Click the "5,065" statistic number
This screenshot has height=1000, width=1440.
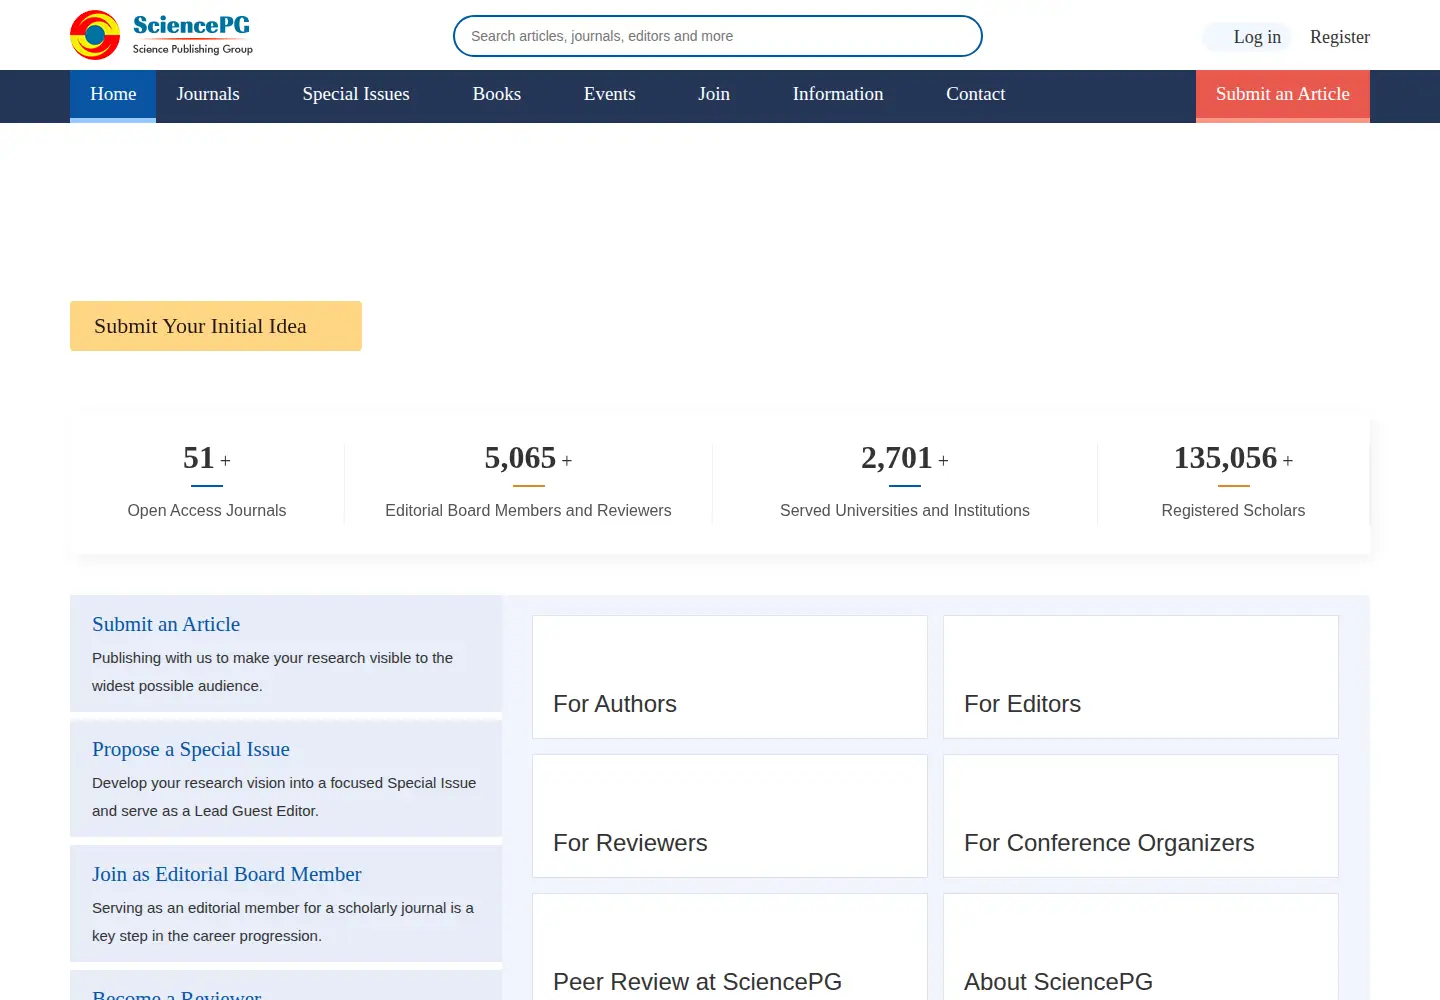[520, 458]
